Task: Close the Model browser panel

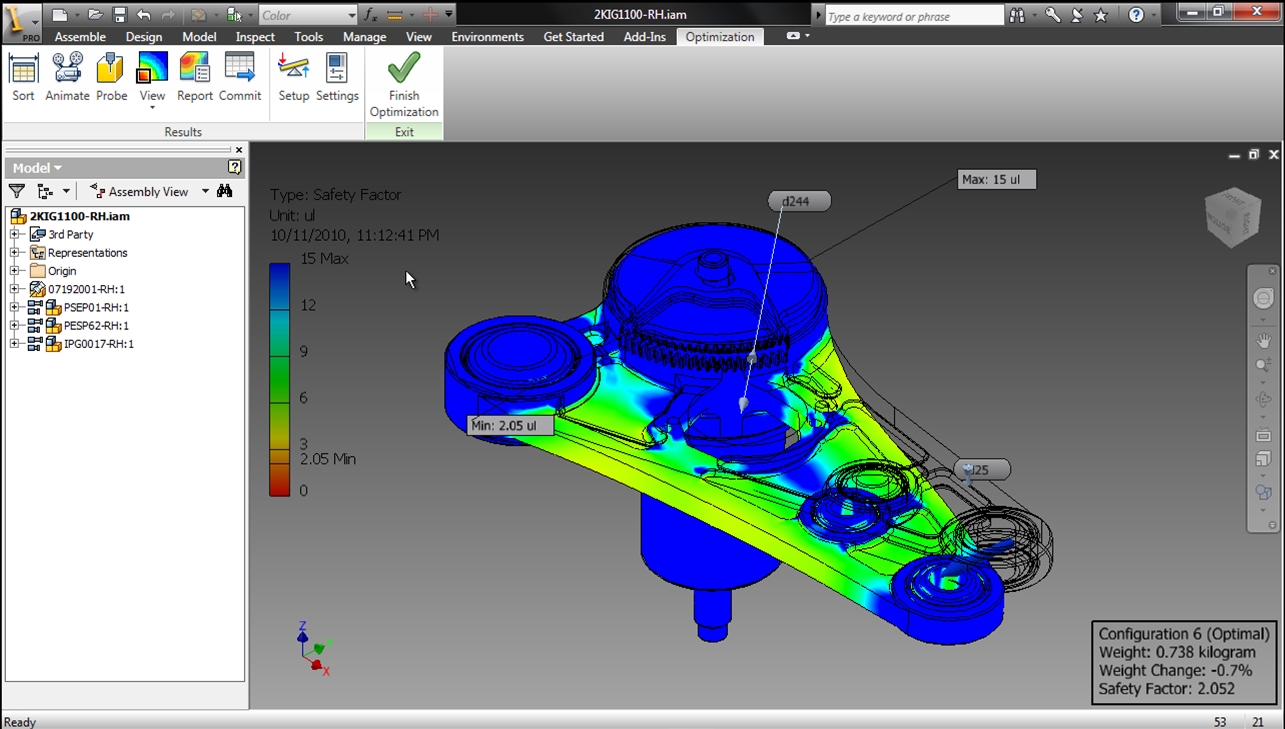Action: (239, 150)
